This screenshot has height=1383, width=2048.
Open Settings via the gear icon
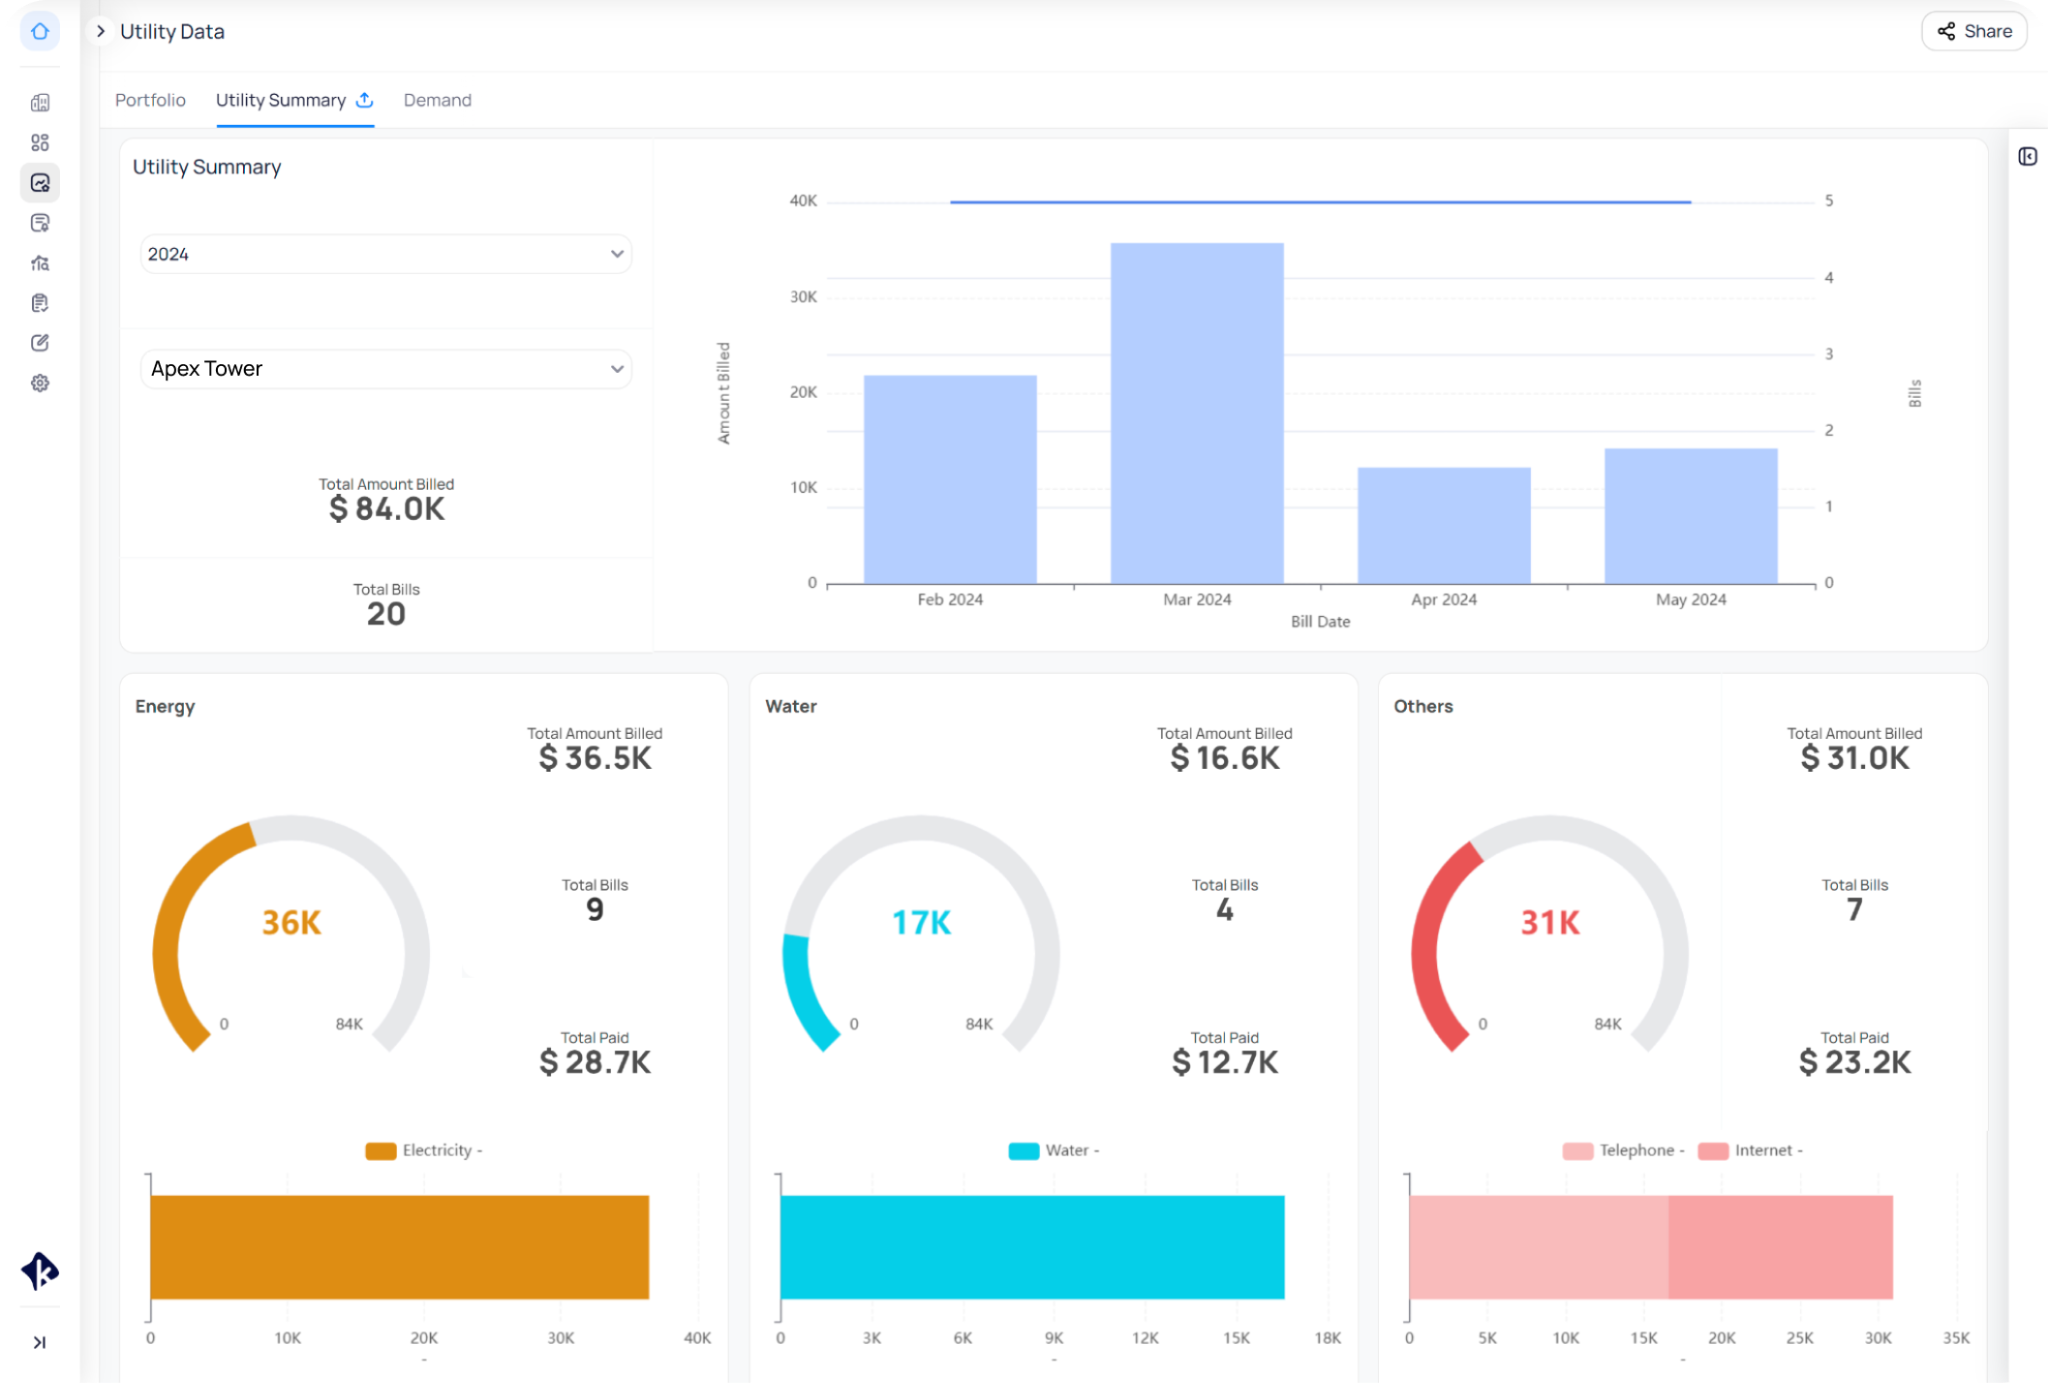(40, 384)
